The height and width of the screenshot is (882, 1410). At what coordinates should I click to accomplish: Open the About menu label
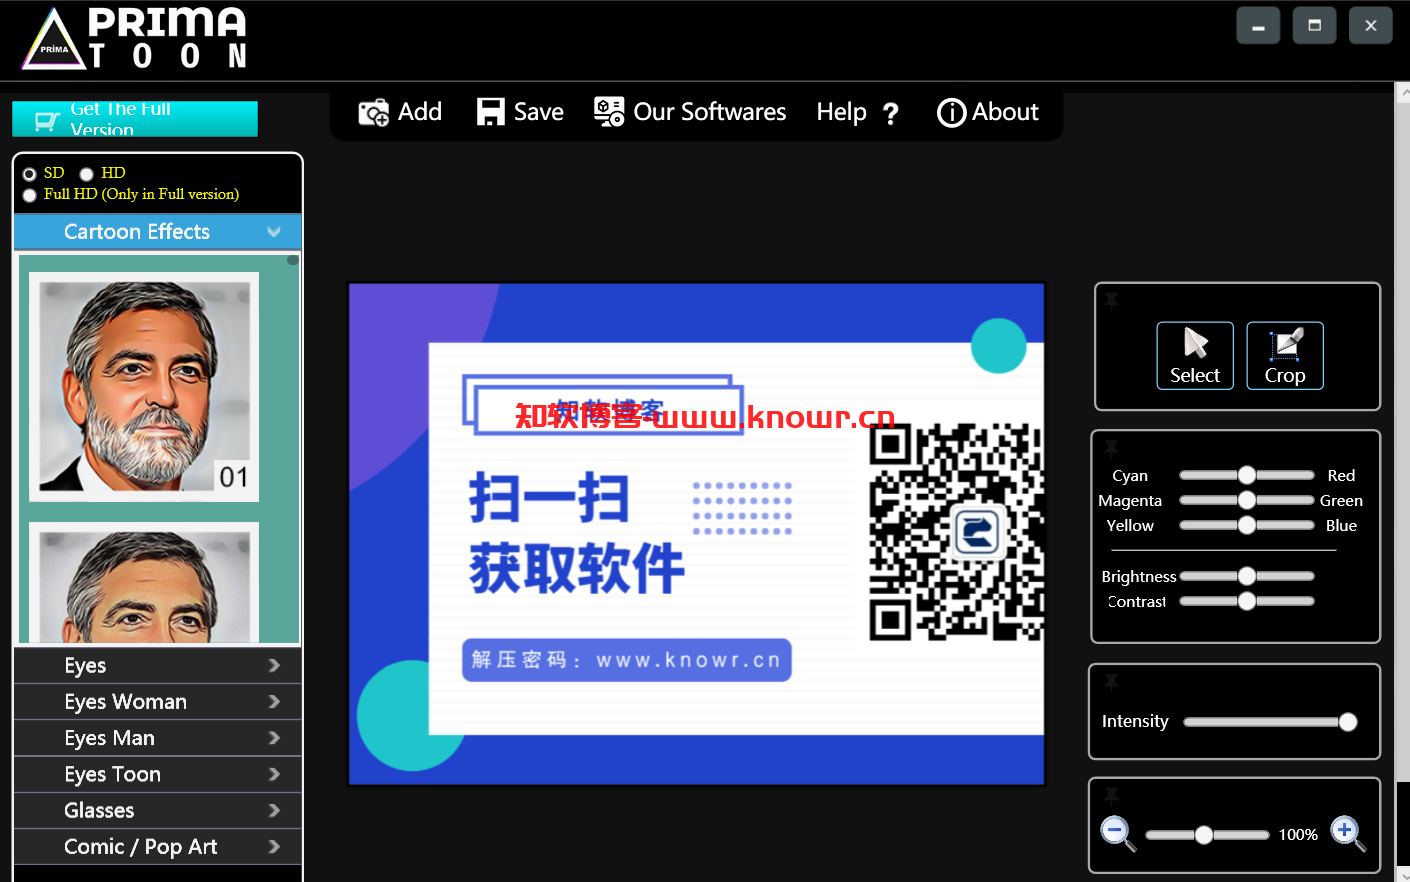tap(1005, 112)
